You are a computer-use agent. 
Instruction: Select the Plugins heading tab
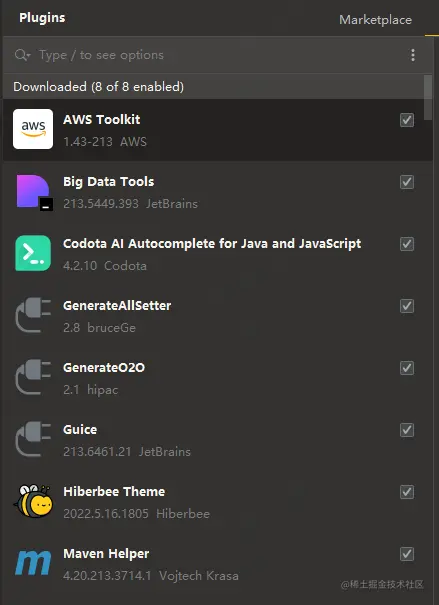click(42, 18)
